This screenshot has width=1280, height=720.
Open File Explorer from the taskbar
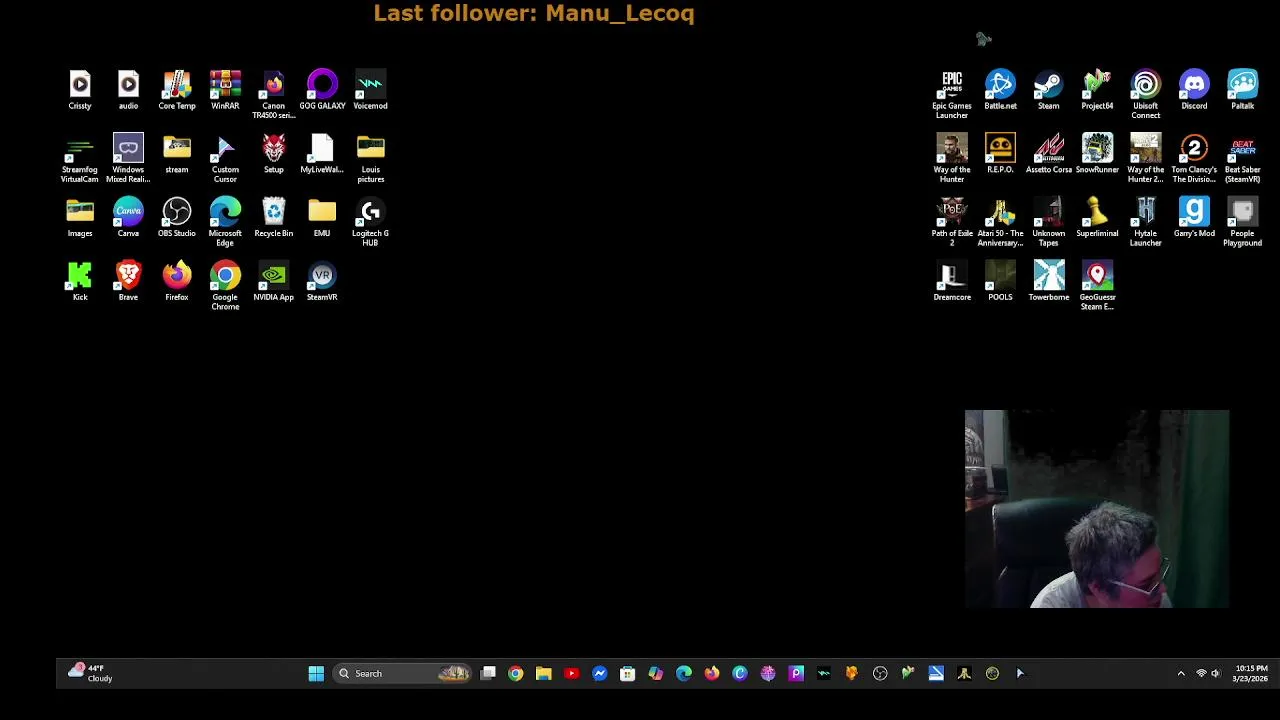tap(543, 673)
